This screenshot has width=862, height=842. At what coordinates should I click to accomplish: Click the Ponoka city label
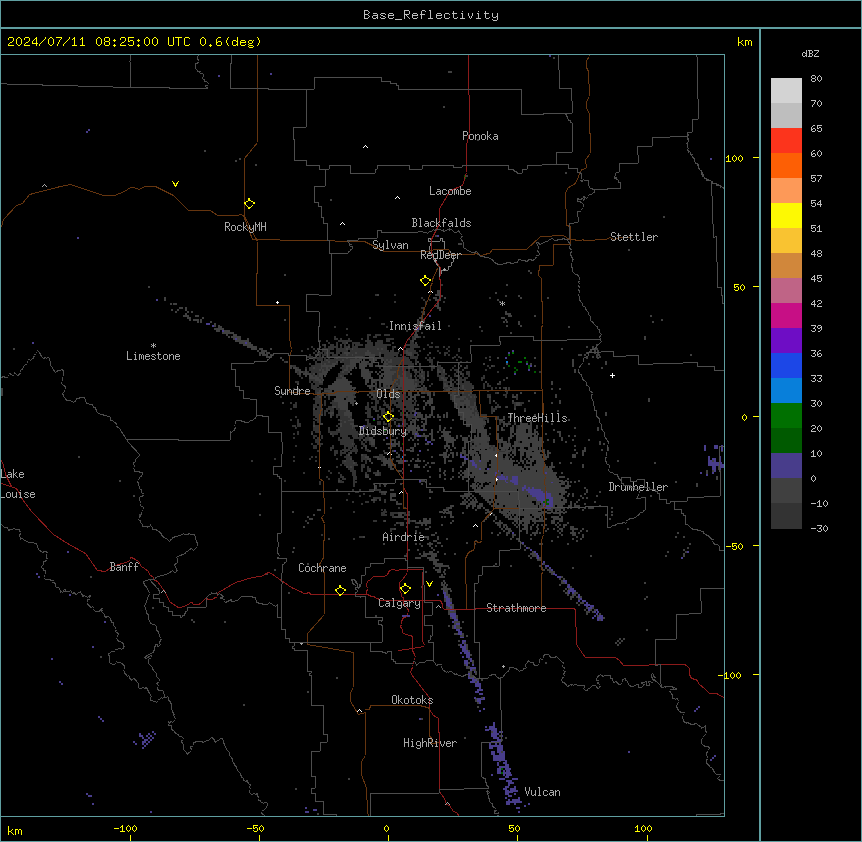coord(480,136)
